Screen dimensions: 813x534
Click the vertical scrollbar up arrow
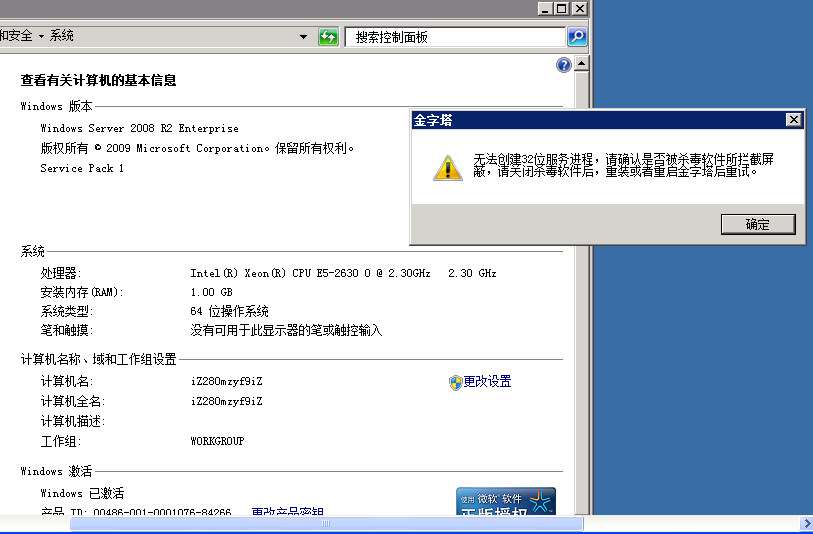coord(582,64)
